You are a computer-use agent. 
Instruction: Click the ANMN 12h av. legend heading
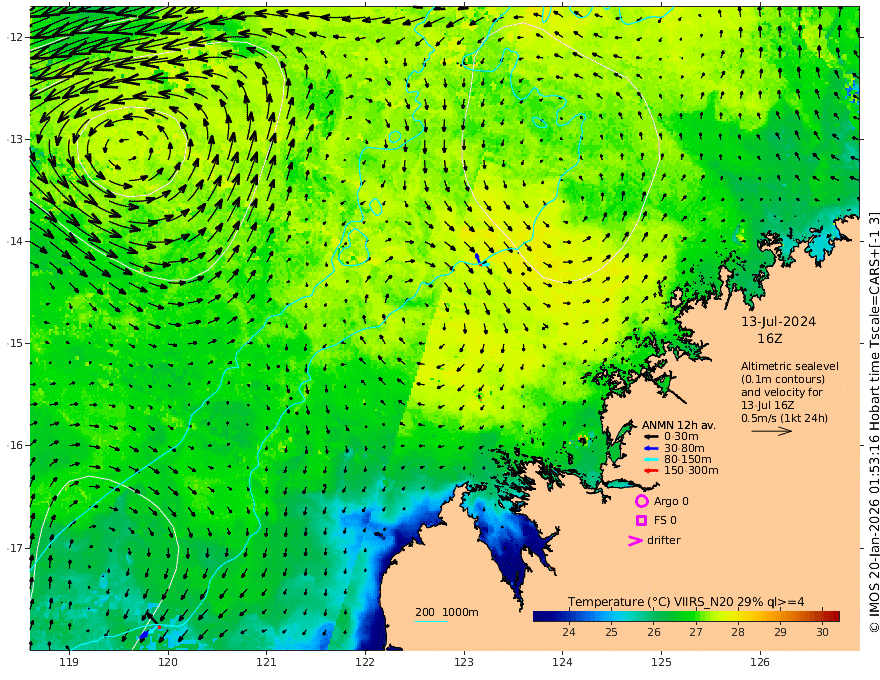679,425
